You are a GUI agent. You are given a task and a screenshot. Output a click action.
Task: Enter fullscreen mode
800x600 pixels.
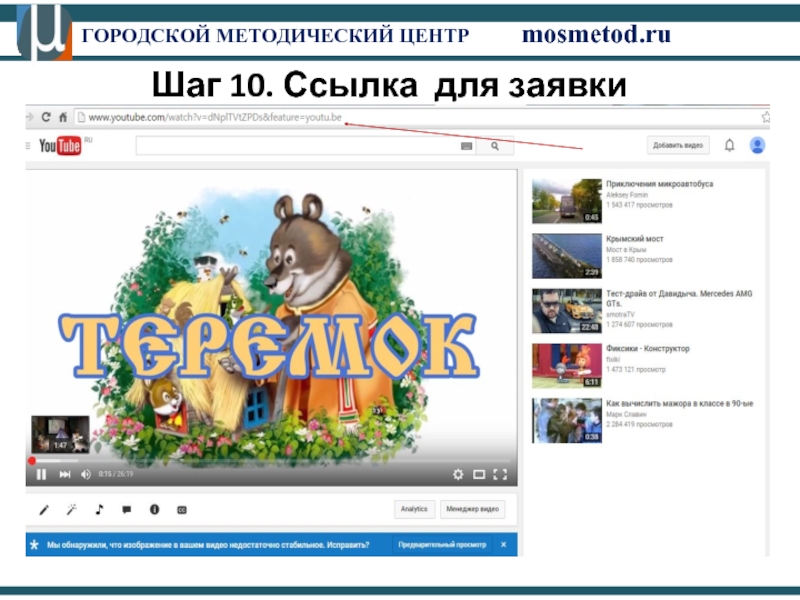click(x=500, y=474)
